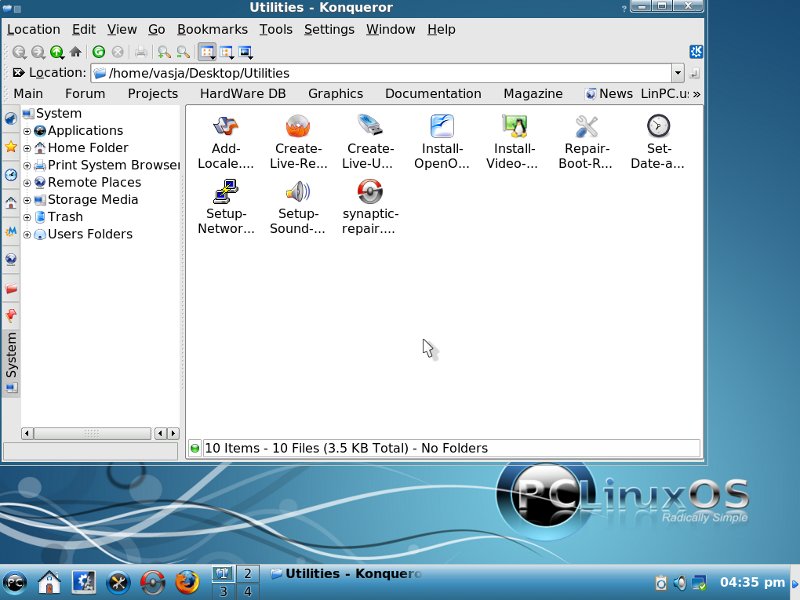Image resolution: width=800 pixels, height=600 pixels.
Task: Click the HardWare DB bookmark link
Action: tap(242, 94)
